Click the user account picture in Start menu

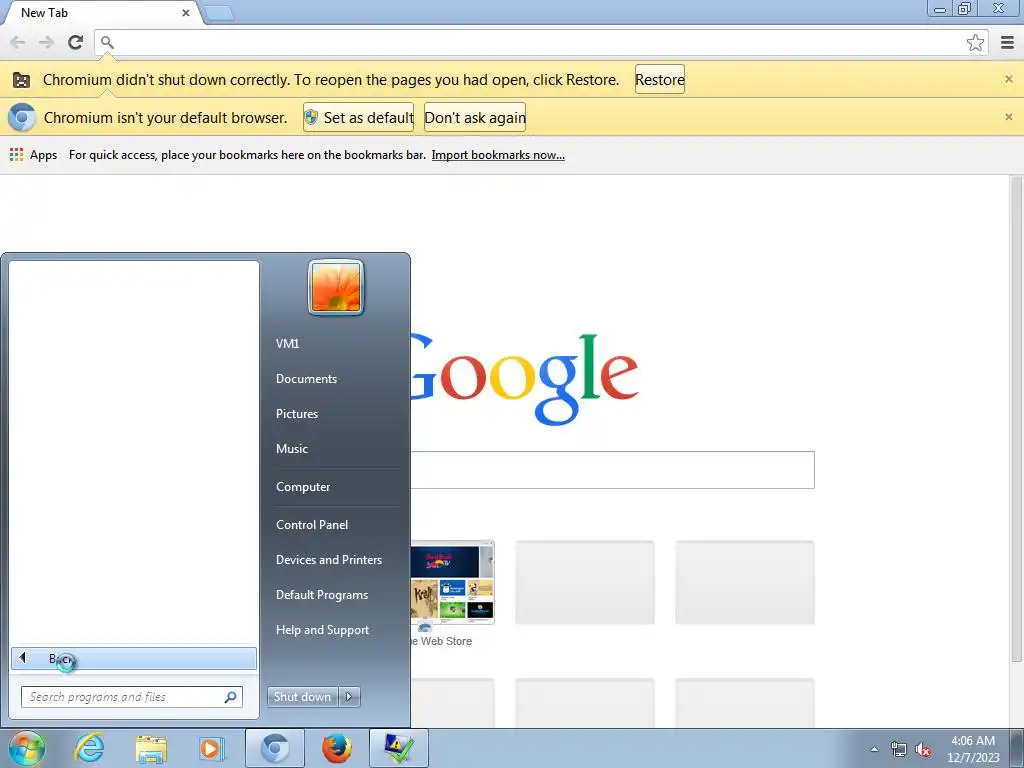pos(336,287)
